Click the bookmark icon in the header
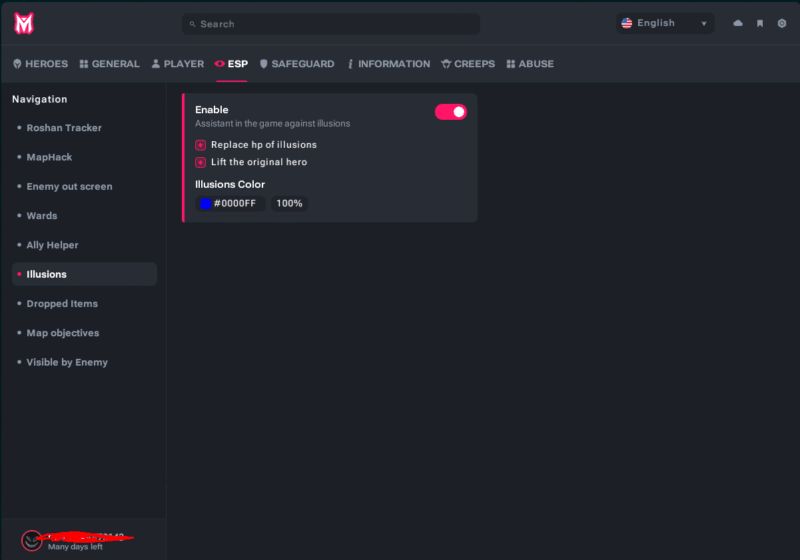Viewport: 800px width, 560px height. (x=760, y=23)
